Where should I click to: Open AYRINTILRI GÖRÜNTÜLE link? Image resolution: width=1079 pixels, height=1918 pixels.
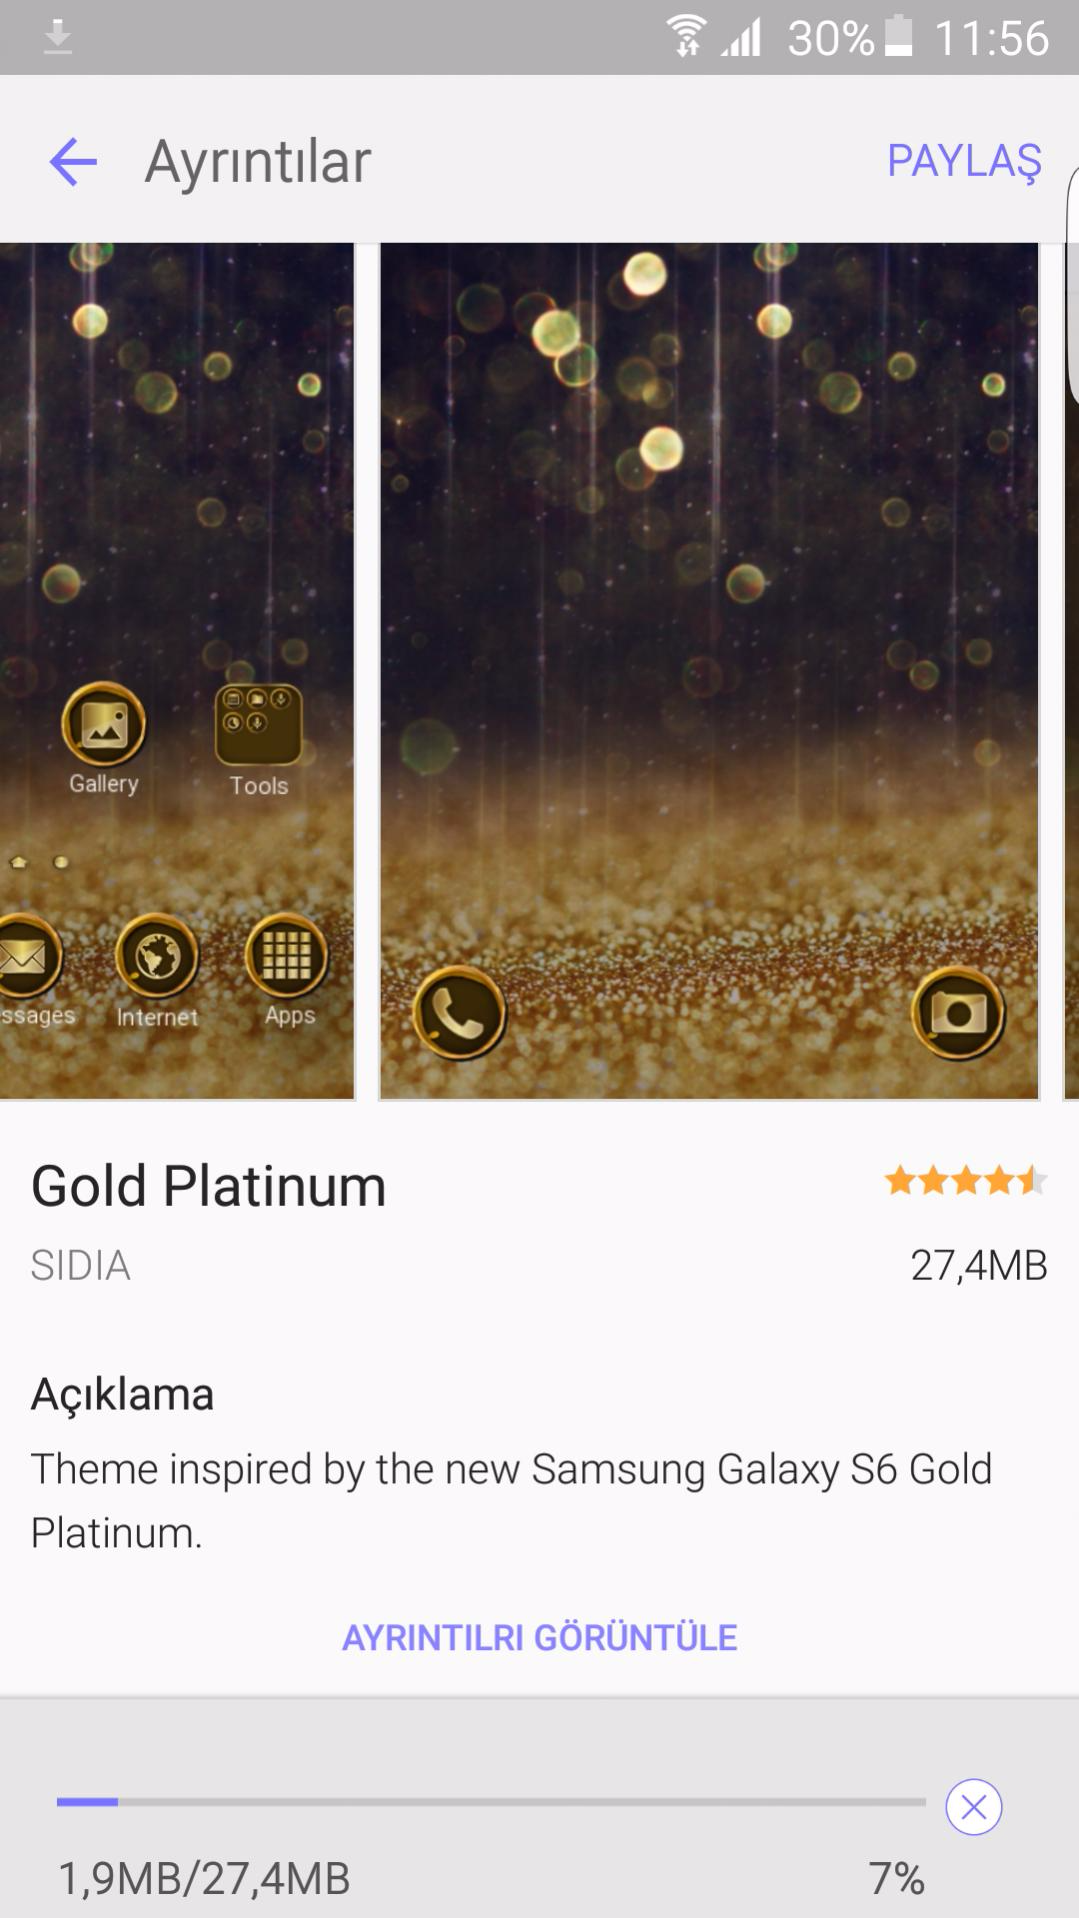540,1638
